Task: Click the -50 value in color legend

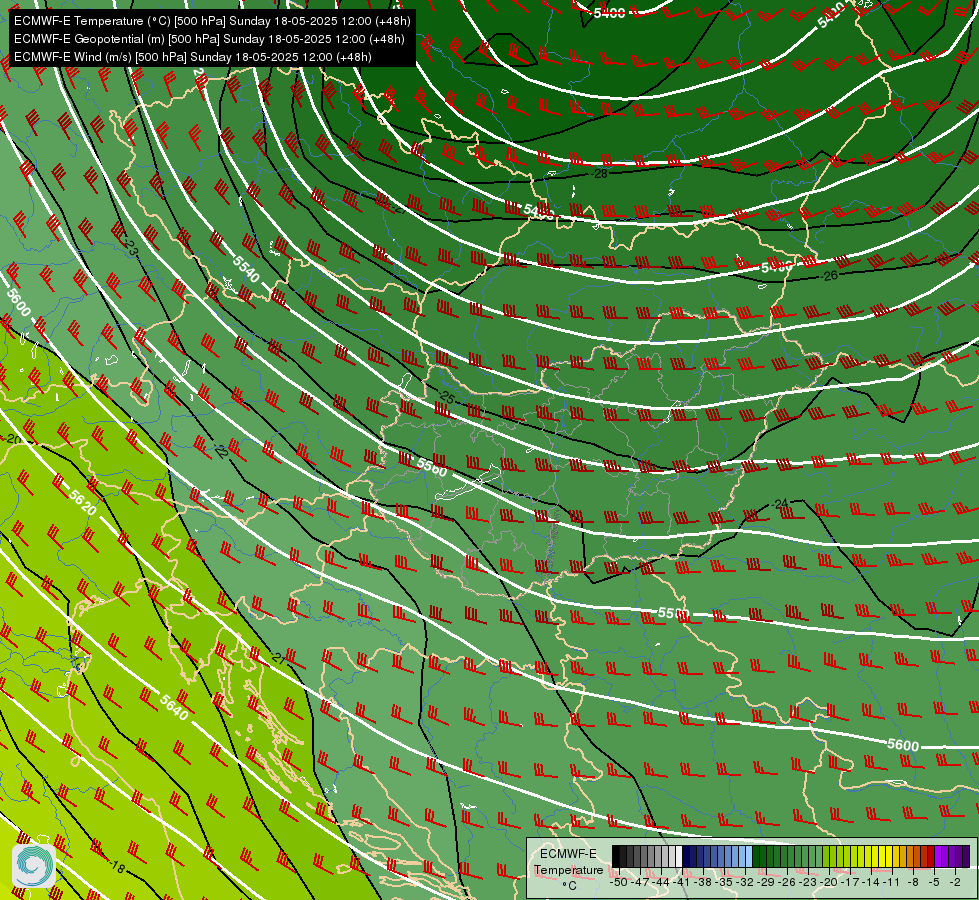Action: tap(619, 882)
